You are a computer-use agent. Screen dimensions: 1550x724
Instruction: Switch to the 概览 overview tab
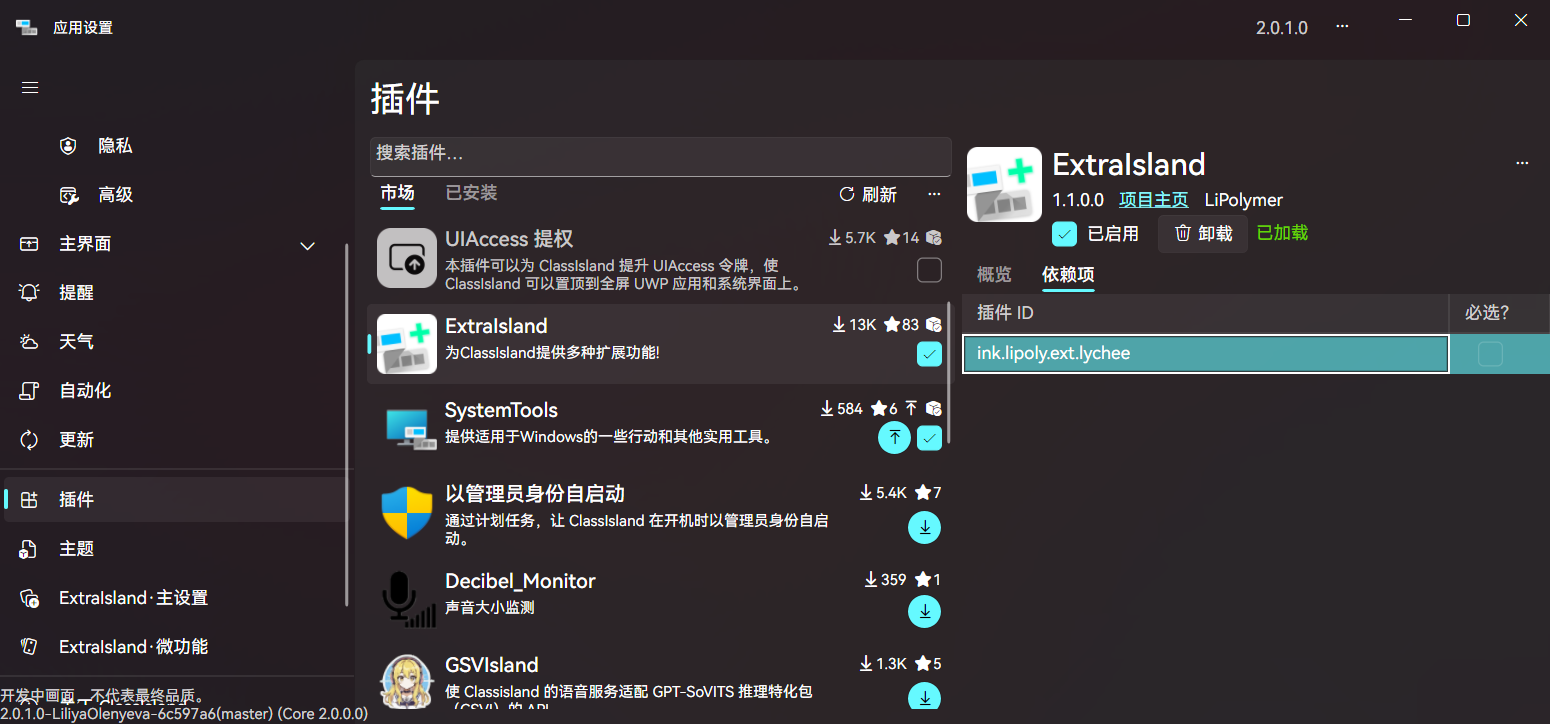(x=994, y=274)
